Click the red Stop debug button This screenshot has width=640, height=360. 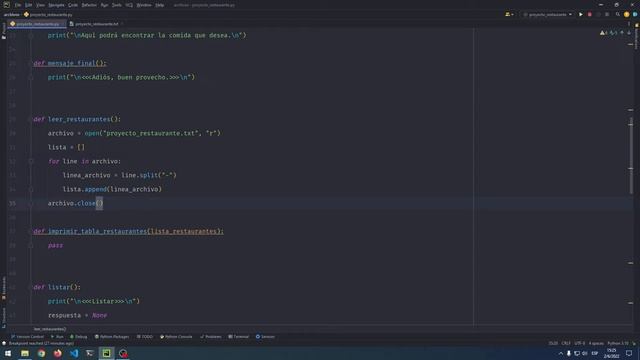coord(590,14)
